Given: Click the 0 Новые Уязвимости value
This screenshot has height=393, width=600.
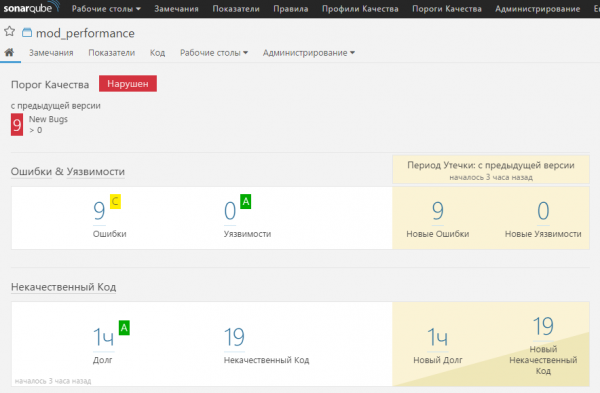Looking at the screenshot, I should pyautogui.click(x=543, y=210).
